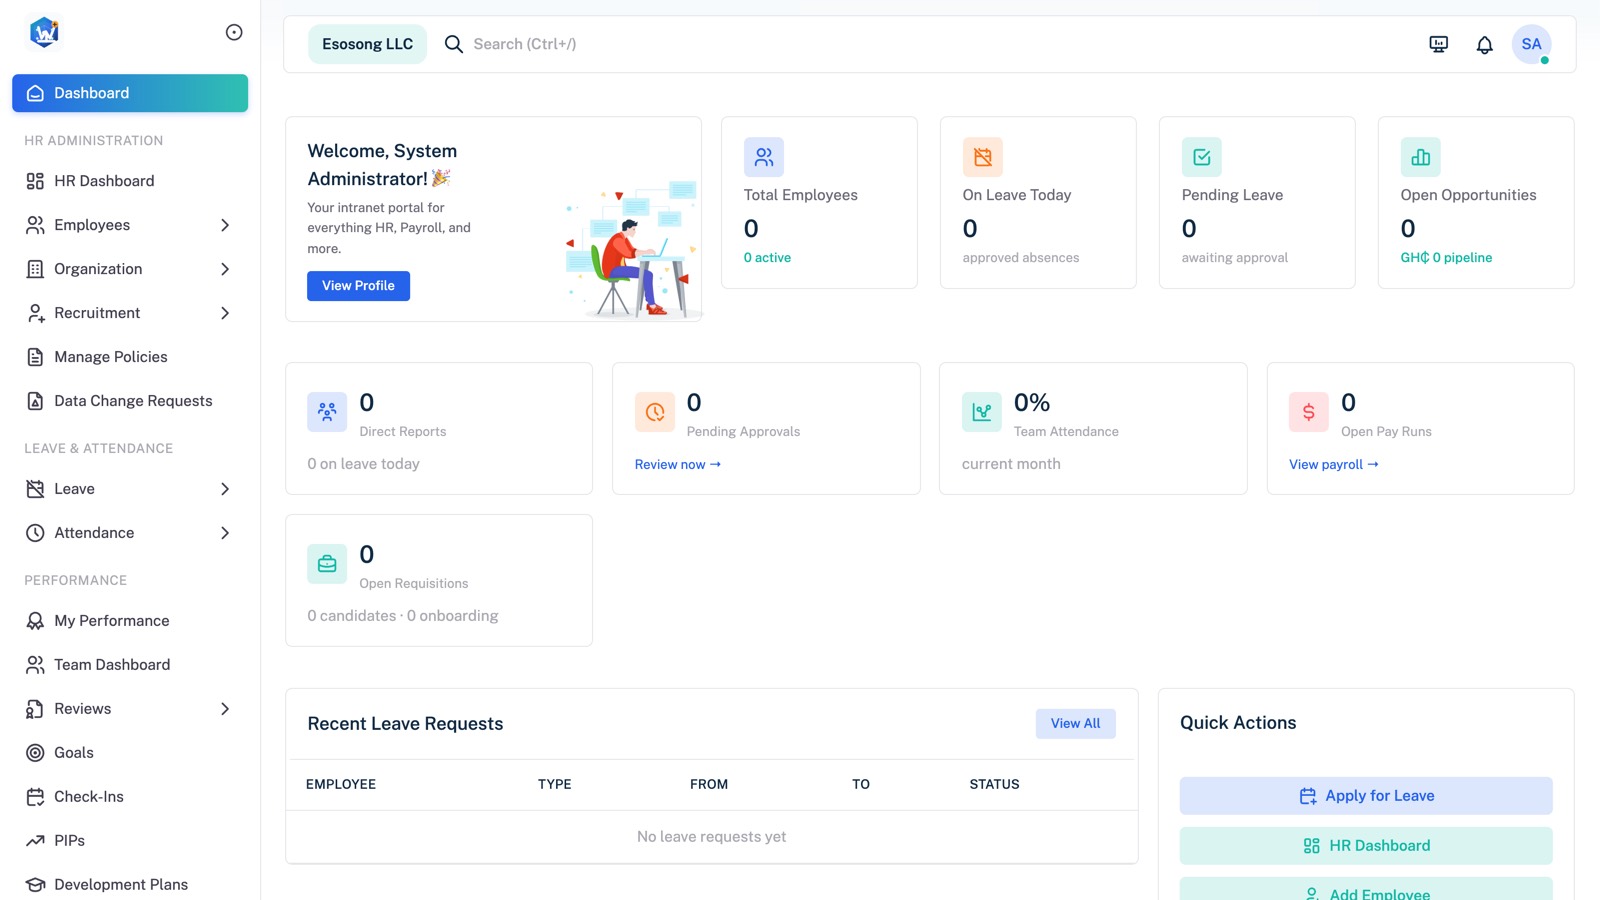
Task: Click the Add Employee quick action
Action: [1366, 890]
